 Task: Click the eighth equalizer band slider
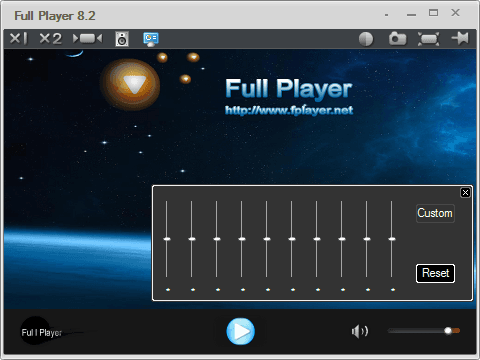(342, 239)
